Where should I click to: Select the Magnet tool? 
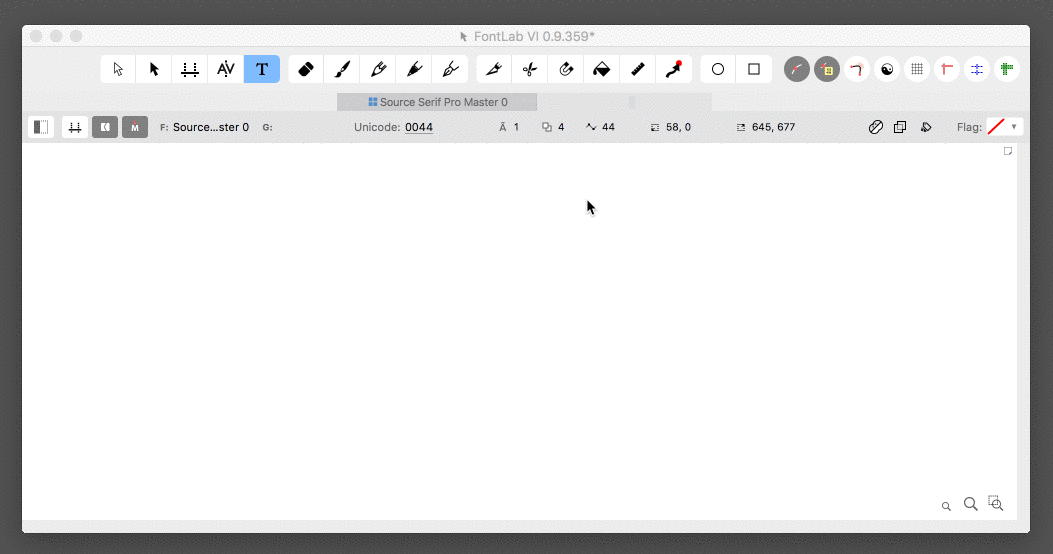(x=566, y=69)
